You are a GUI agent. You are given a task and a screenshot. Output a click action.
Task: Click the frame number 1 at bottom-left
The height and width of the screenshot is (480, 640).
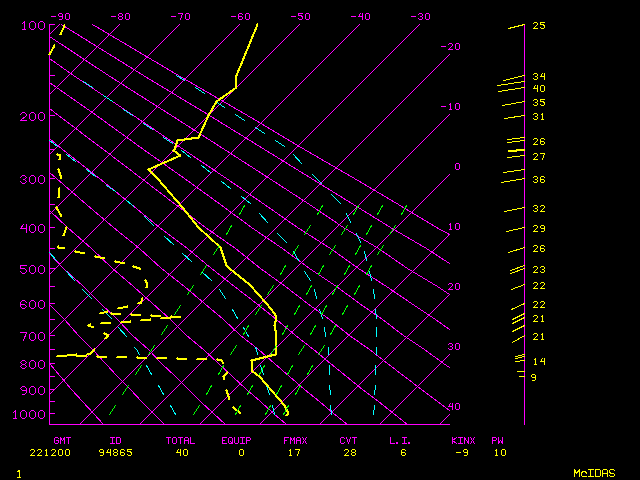click(x=18, y=473)
